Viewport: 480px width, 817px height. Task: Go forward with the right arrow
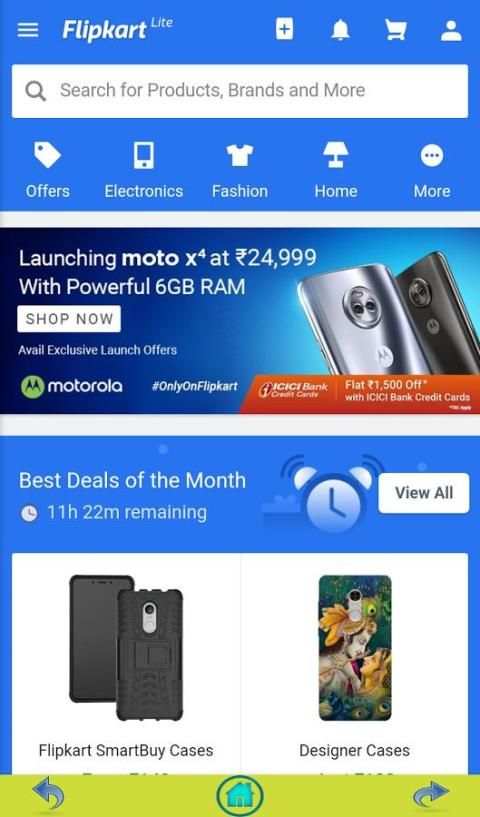(431, 796)
